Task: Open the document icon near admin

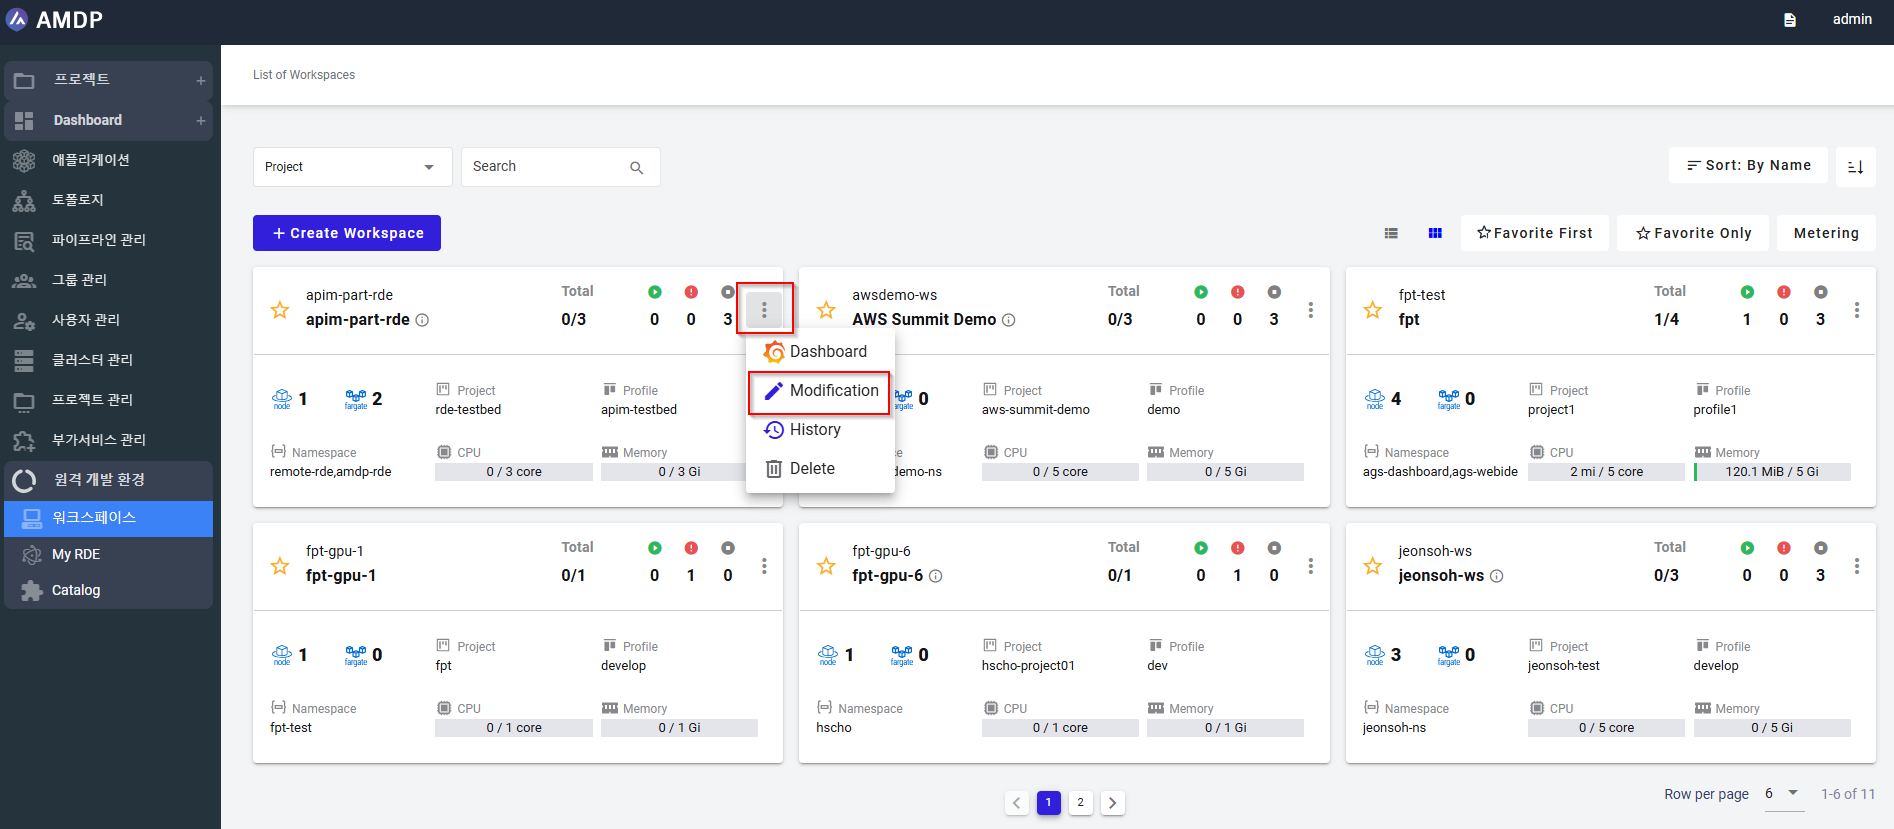Action: 1790,20
